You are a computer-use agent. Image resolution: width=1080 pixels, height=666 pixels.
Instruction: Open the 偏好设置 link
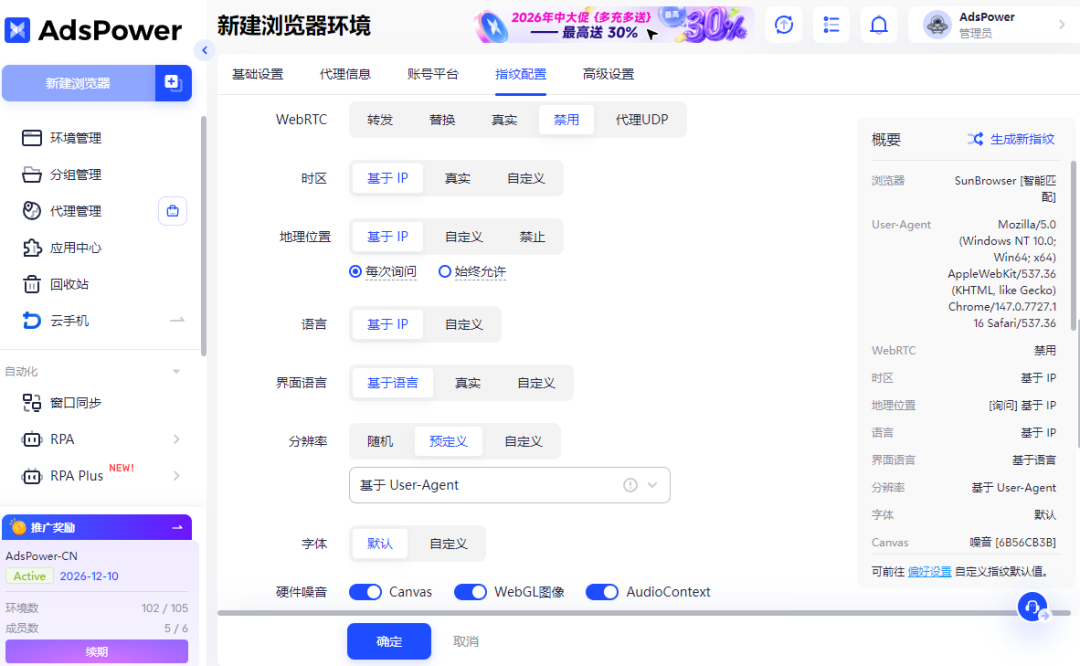click(x=929, y=572)
